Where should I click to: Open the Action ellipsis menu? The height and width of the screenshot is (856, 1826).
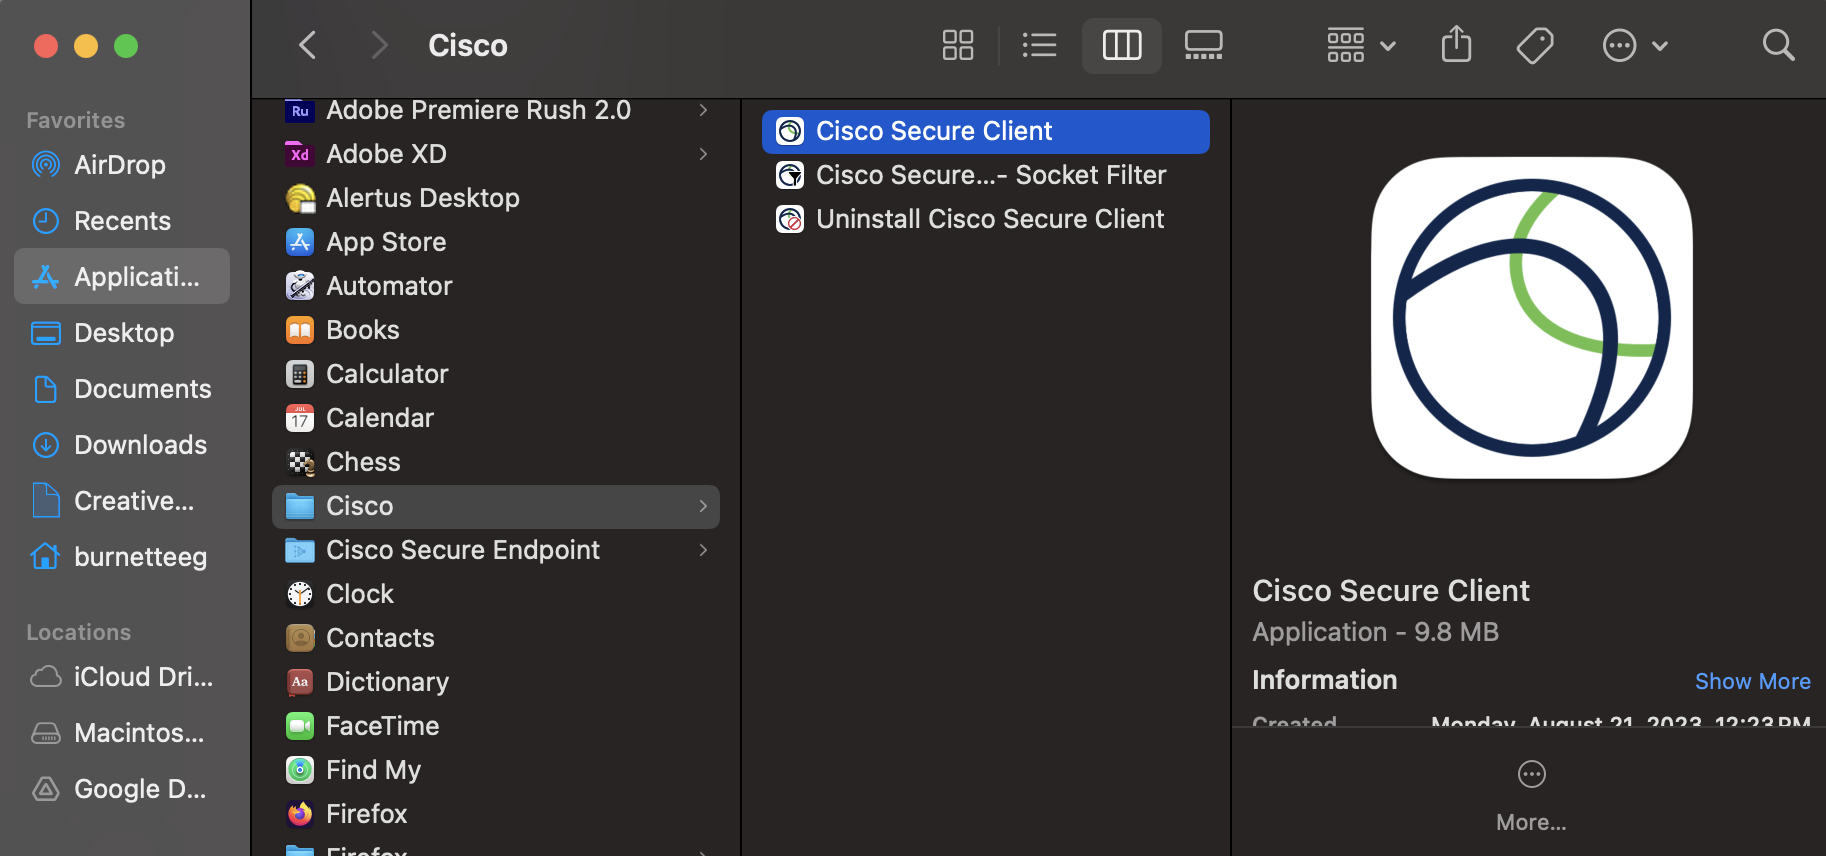tap(1635, 45)
